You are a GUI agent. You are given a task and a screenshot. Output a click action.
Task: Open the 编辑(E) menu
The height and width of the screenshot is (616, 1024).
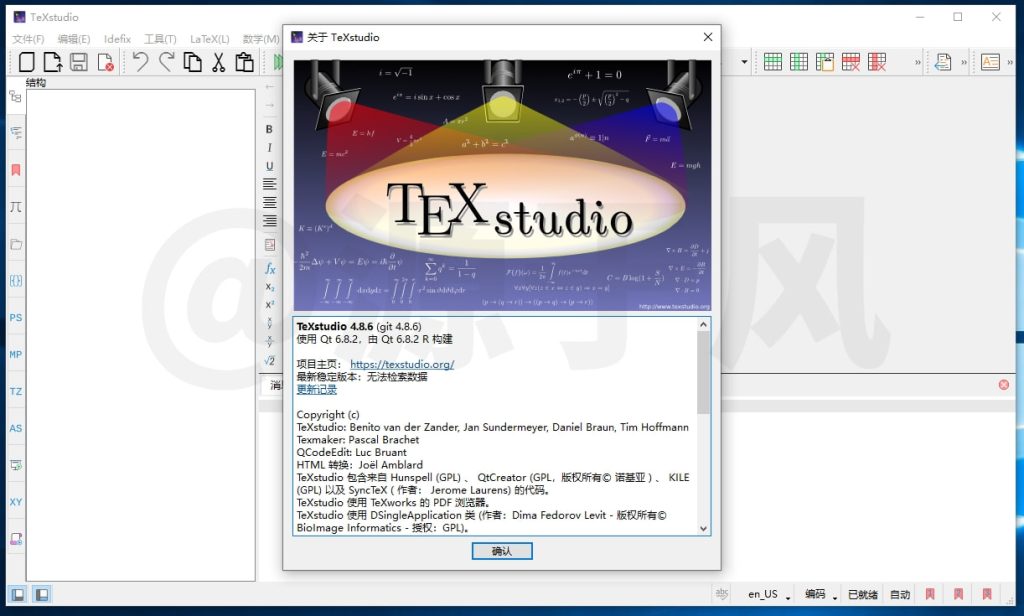74,39
